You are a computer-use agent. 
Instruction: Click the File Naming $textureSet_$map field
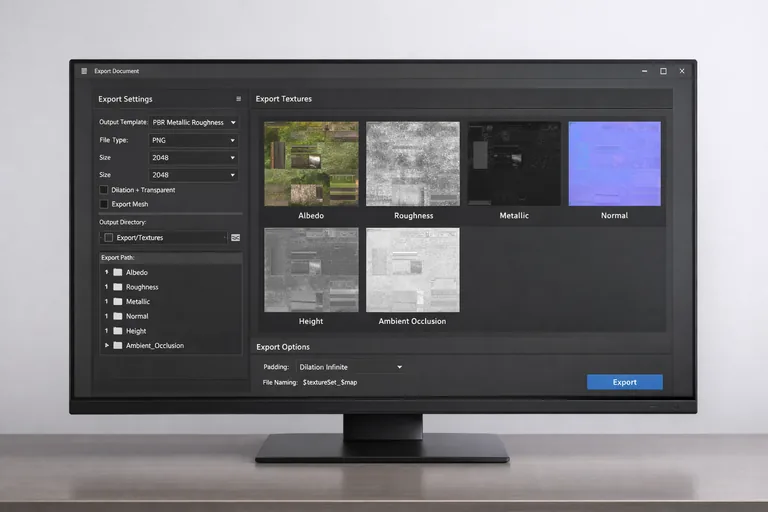[x=330, y=383]
